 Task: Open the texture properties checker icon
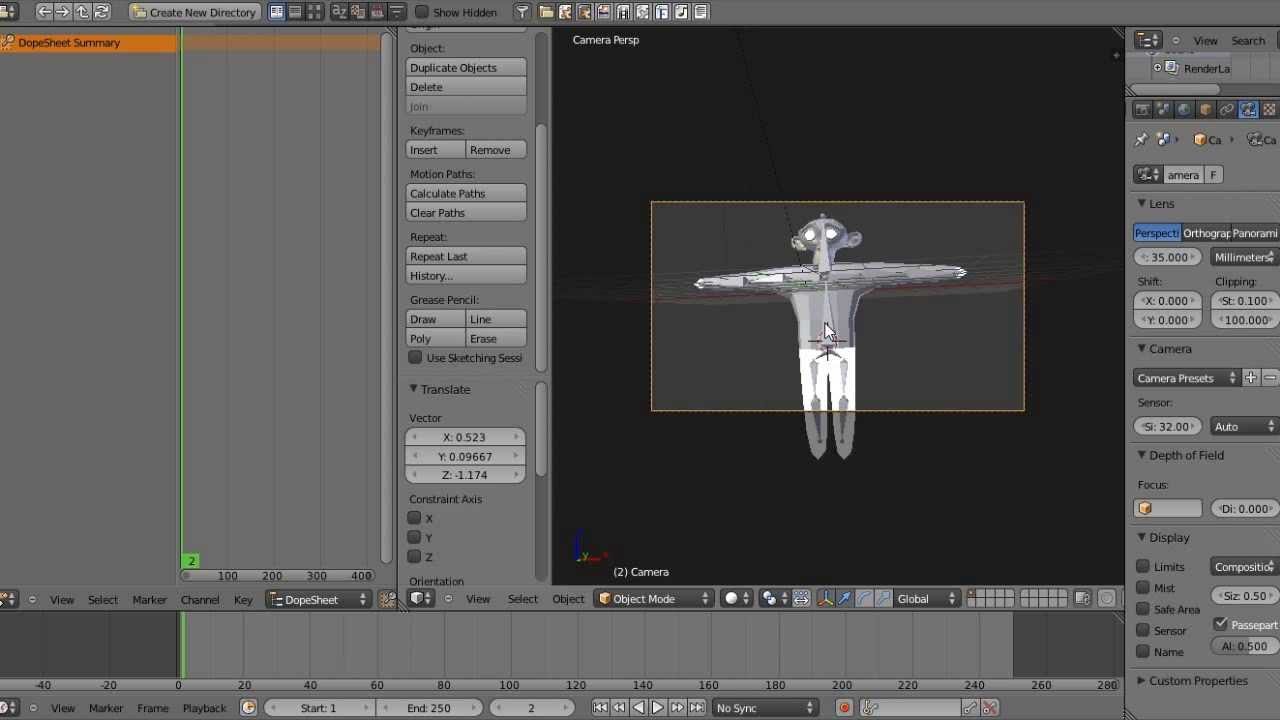[x=1270, y=109]
